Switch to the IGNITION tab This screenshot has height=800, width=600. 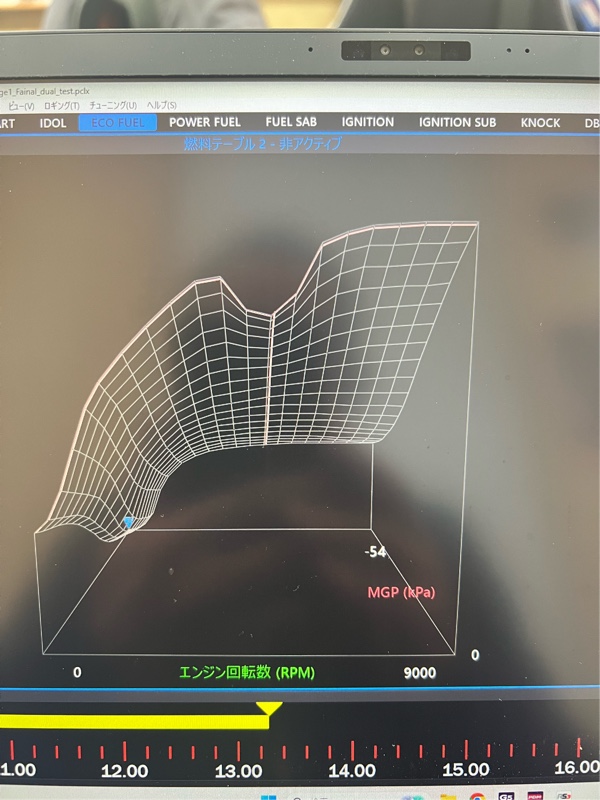coord(368,122)
